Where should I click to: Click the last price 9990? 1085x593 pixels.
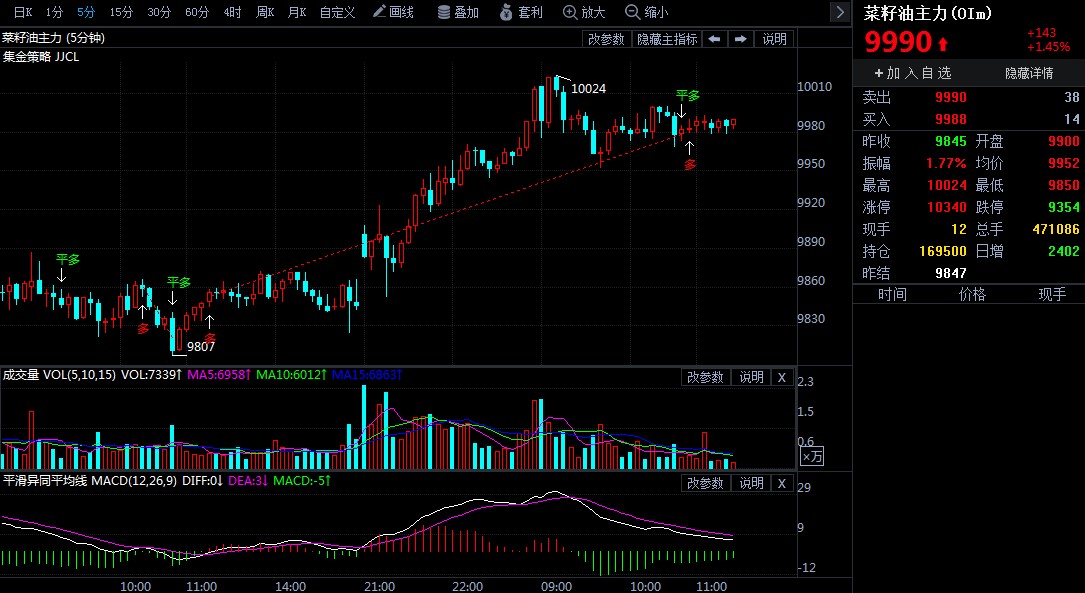pyautogui.click(x=898, y=43)
